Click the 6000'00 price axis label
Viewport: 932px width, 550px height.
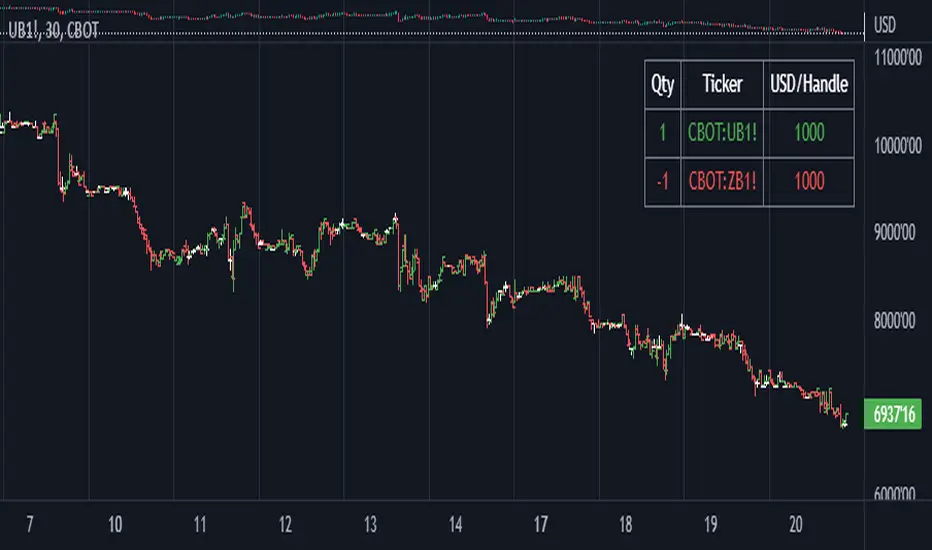click(x=895, y=495)
